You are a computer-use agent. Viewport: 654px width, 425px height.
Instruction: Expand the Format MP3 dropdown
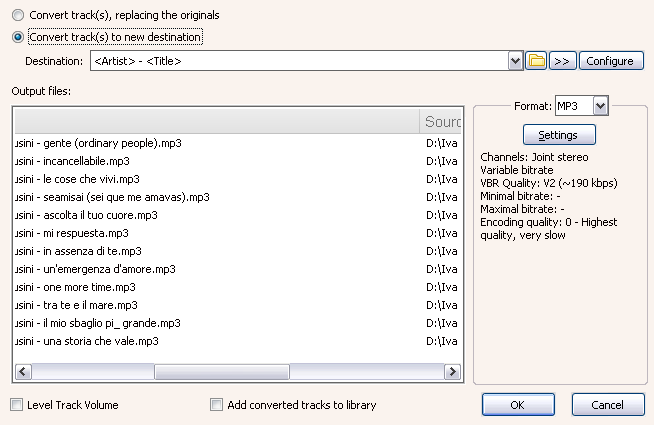click(x=600, y=105)
